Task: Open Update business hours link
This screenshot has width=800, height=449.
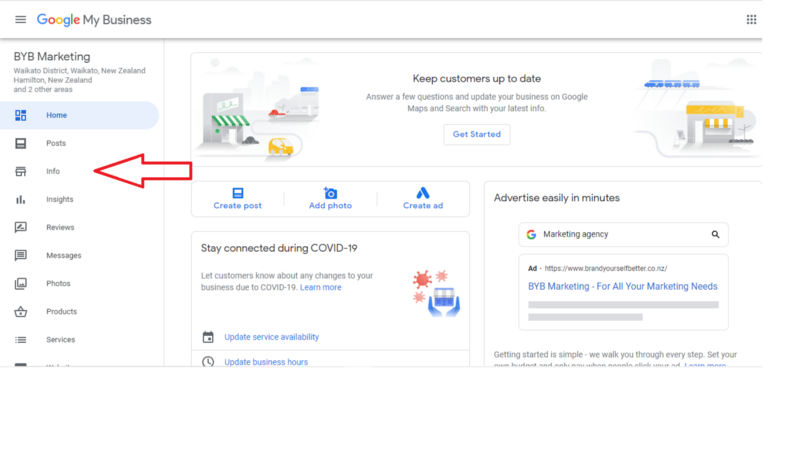Action: pyautogui.click(x=266, y=362)
